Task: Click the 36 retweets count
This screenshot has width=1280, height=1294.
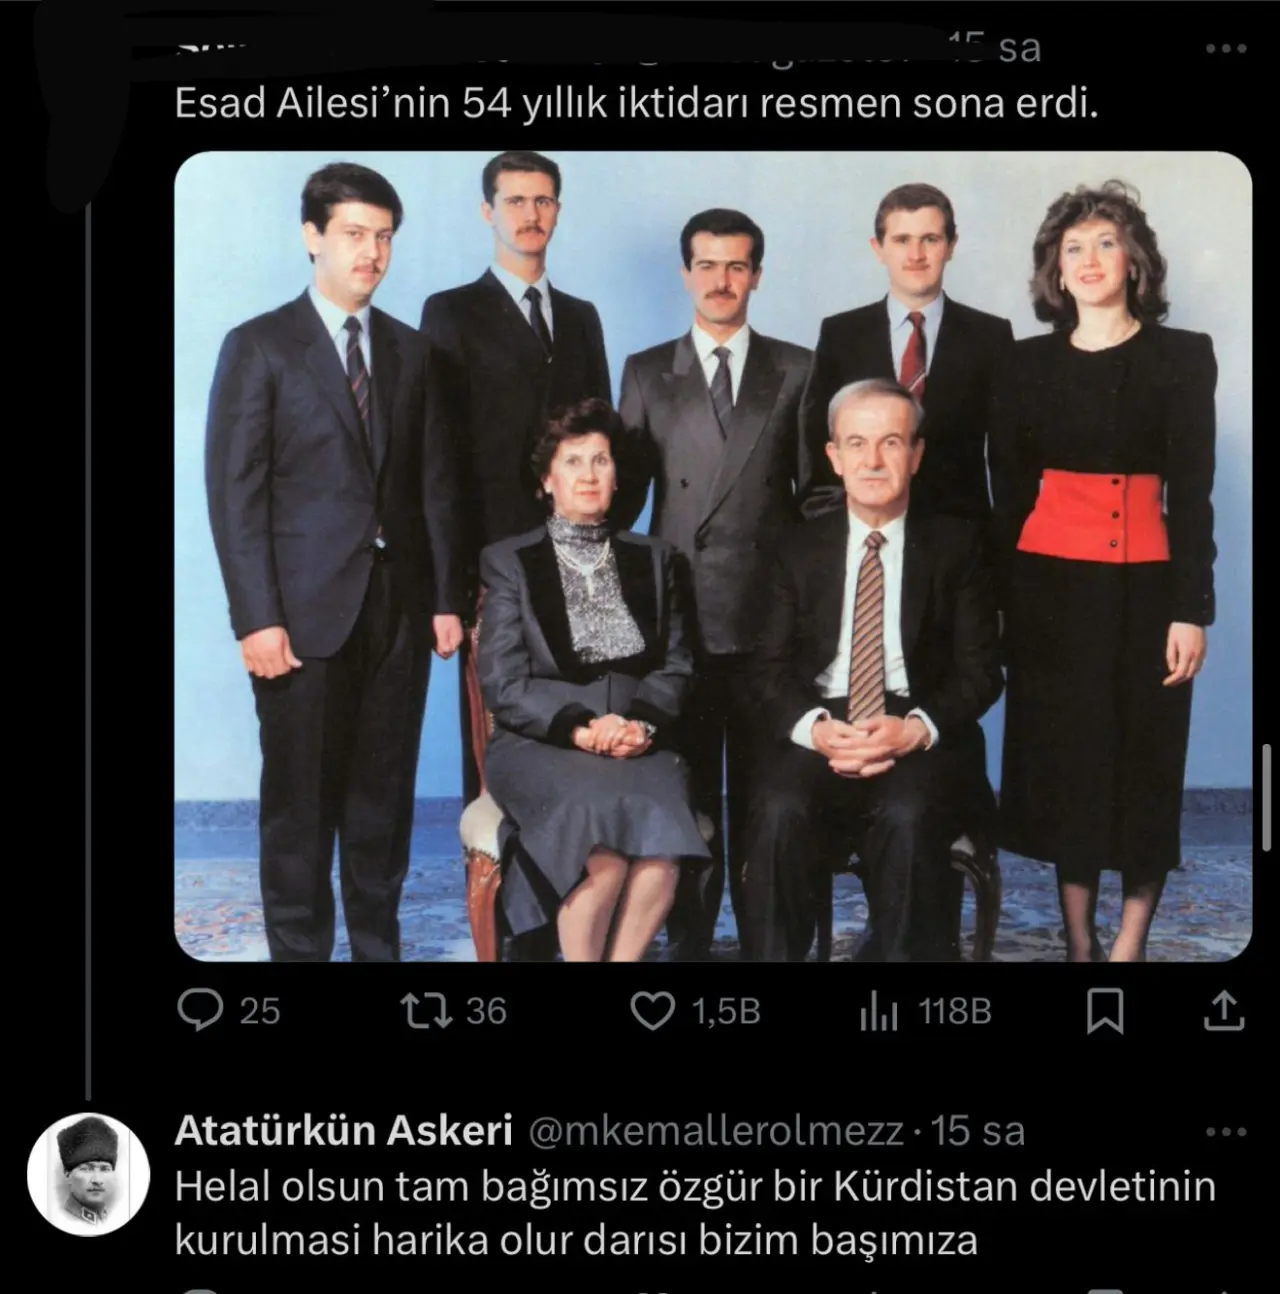Action: coord(486,1011)
